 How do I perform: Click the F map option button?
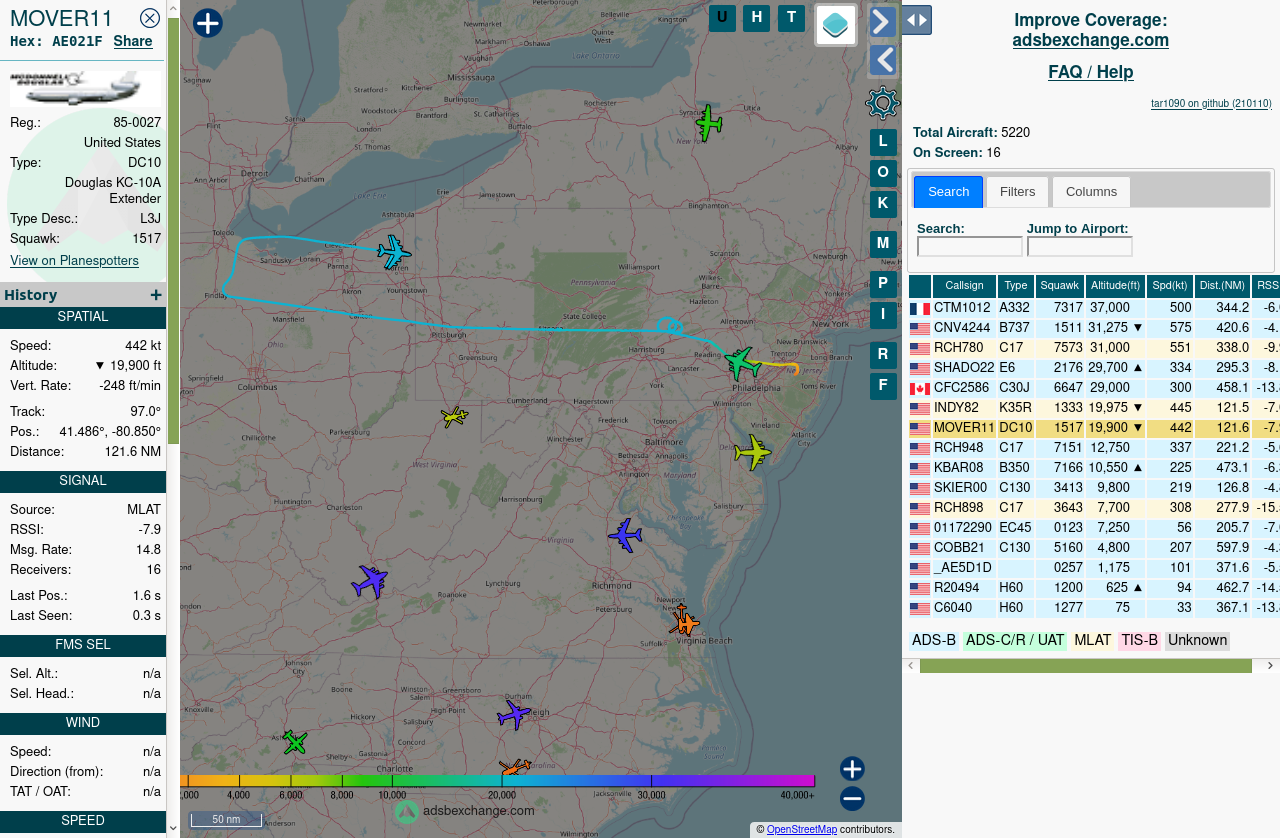click(x=883, y=386)
